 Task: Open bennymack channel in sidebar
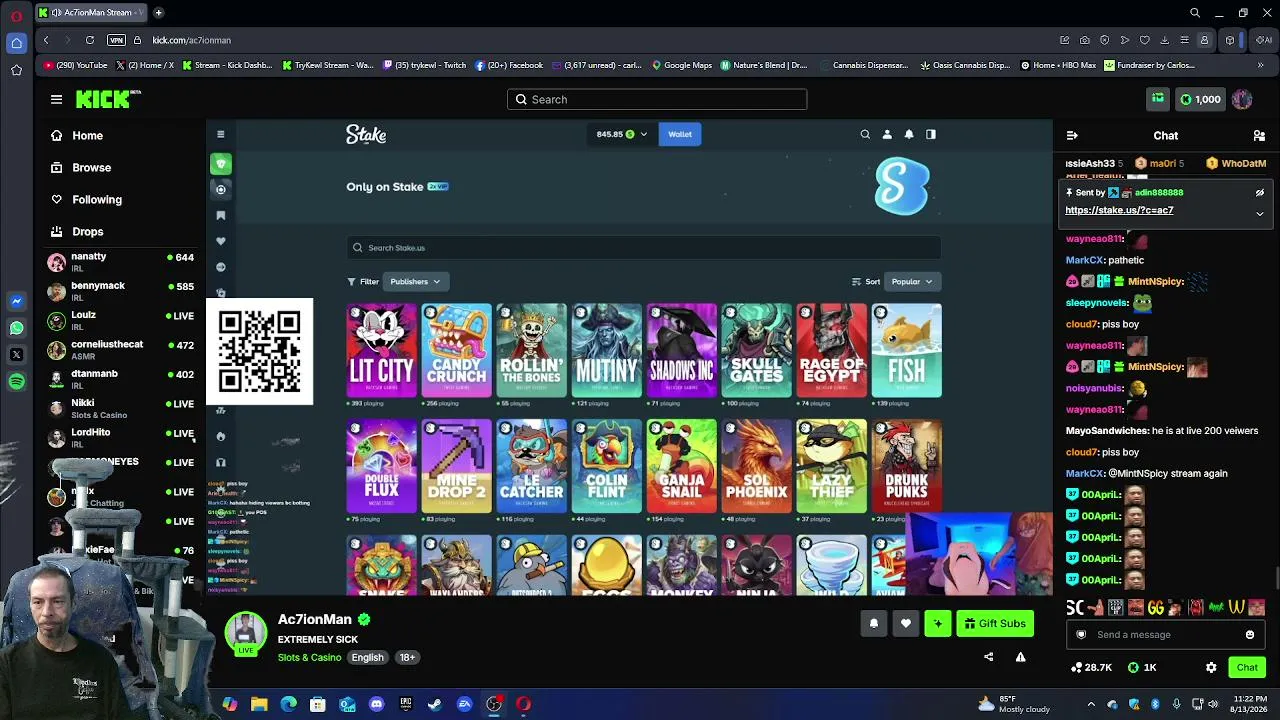click(120, 291)
